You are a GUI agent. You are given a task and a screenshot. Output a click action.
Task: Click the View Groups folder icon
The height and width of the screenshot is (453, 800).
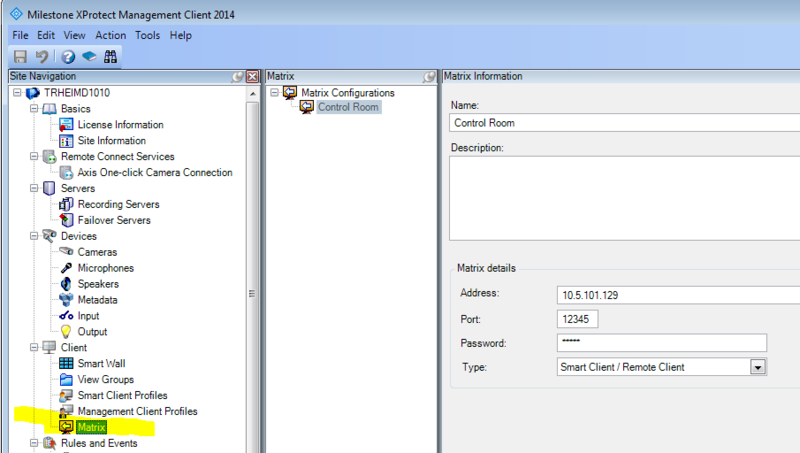66,379
